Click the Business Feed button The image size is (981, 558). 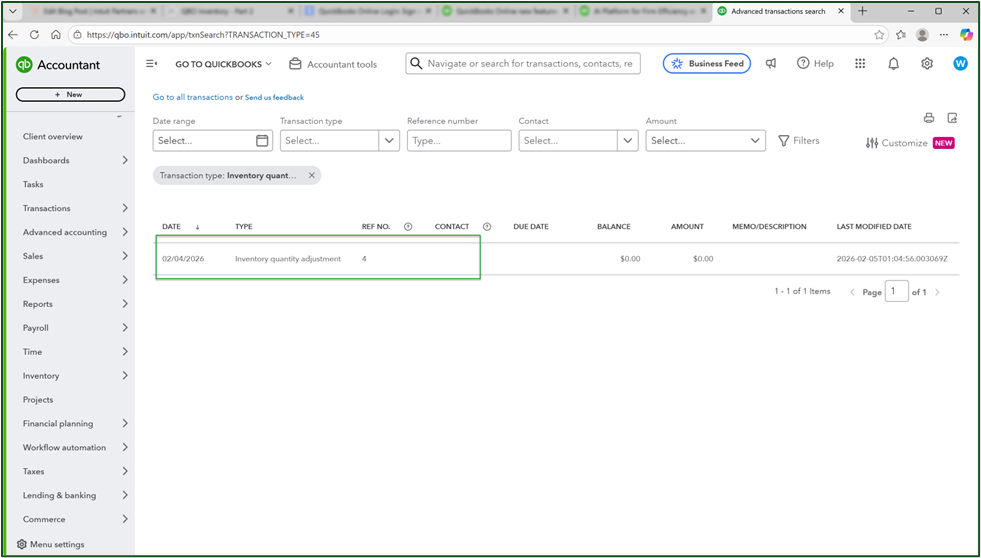(706, 64)
